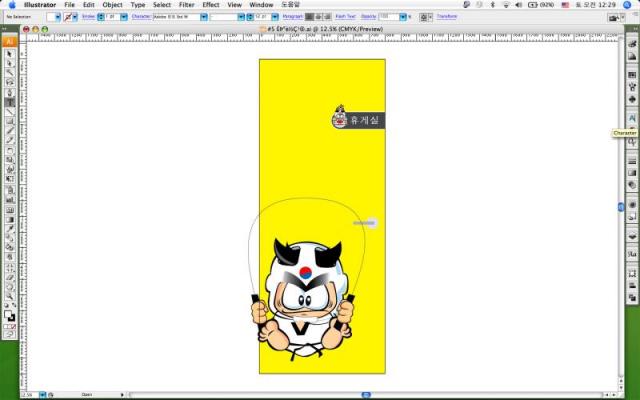Viewport: 640px width, 400px height.
Task: Select the Column Graph tool
Action: pos(10,200)
